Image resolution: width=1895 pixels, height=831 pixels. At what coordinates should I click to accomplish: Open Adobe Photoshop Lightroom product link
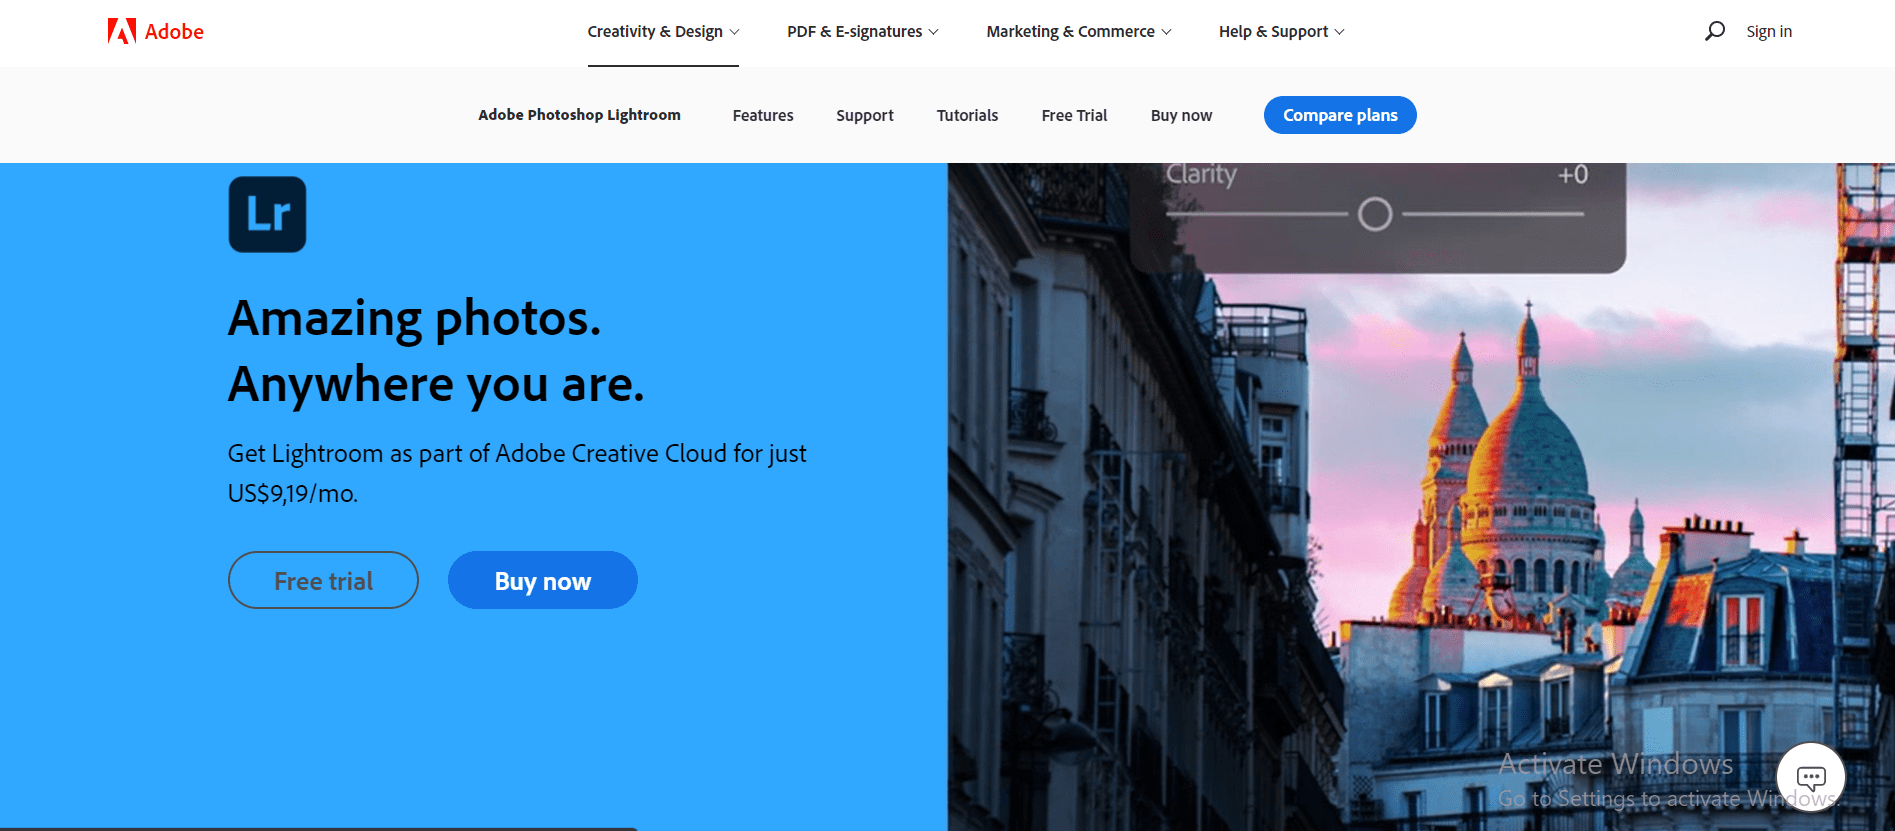579,115
